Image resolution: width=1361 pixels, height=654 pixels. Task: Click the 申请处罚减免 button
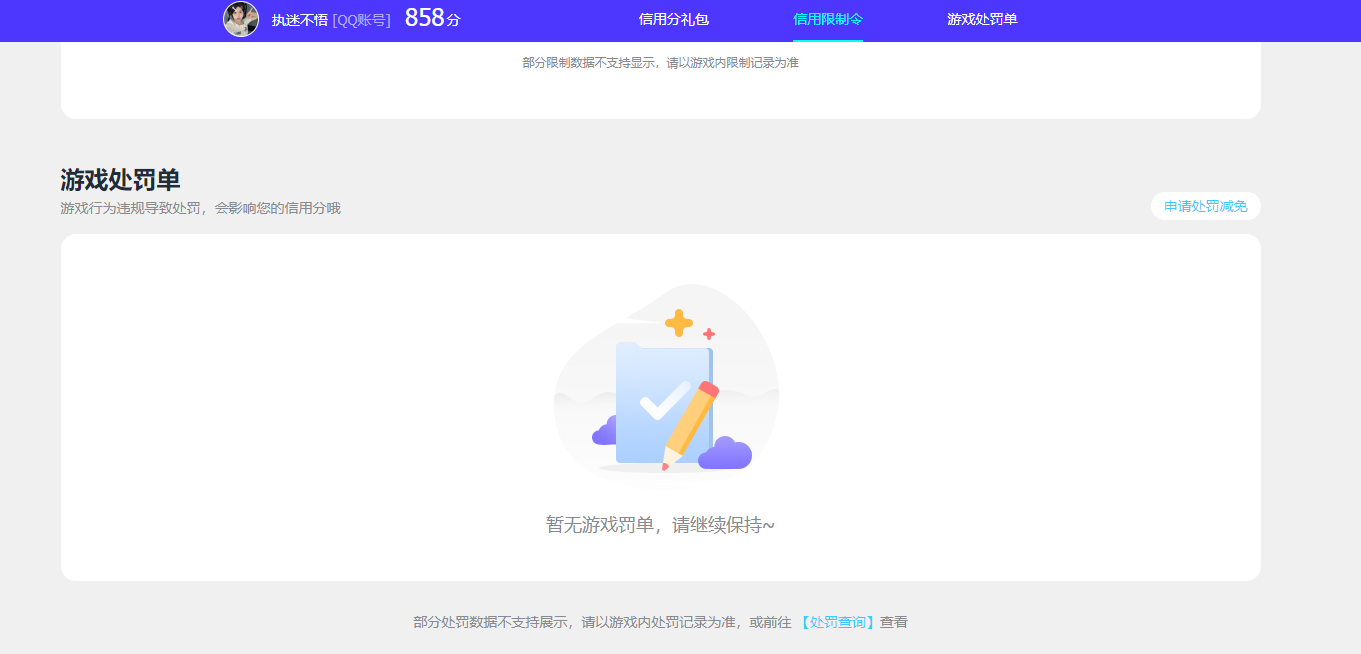(1205, 205)
